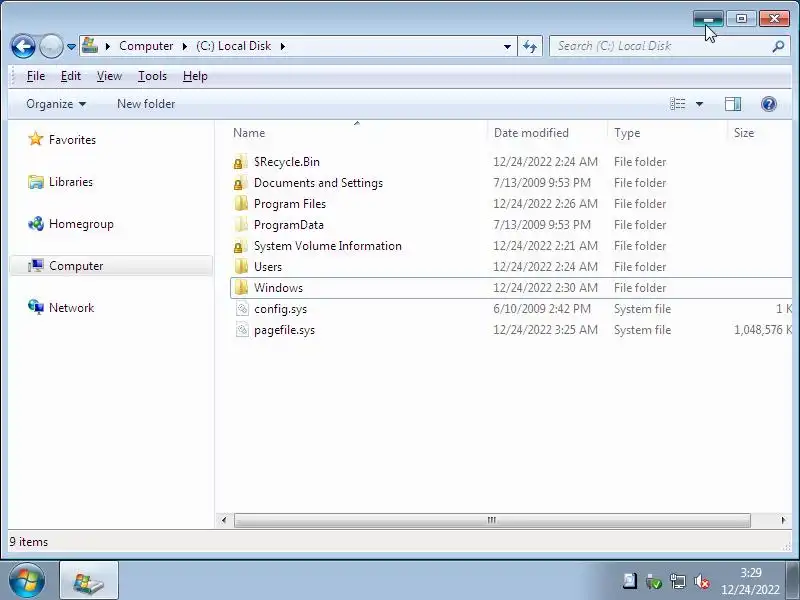Create a New folder

[146, 104]
